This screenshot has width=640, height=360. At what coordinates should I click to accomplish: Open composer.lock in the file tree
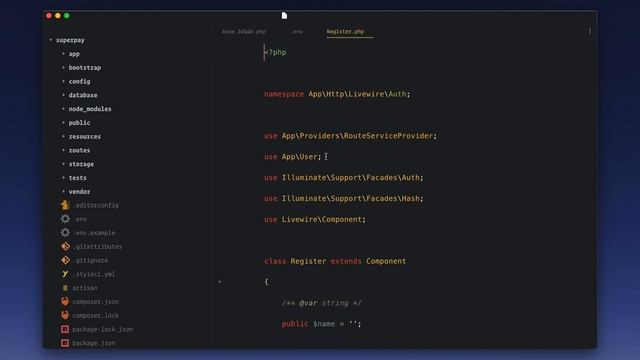(96, 316)
